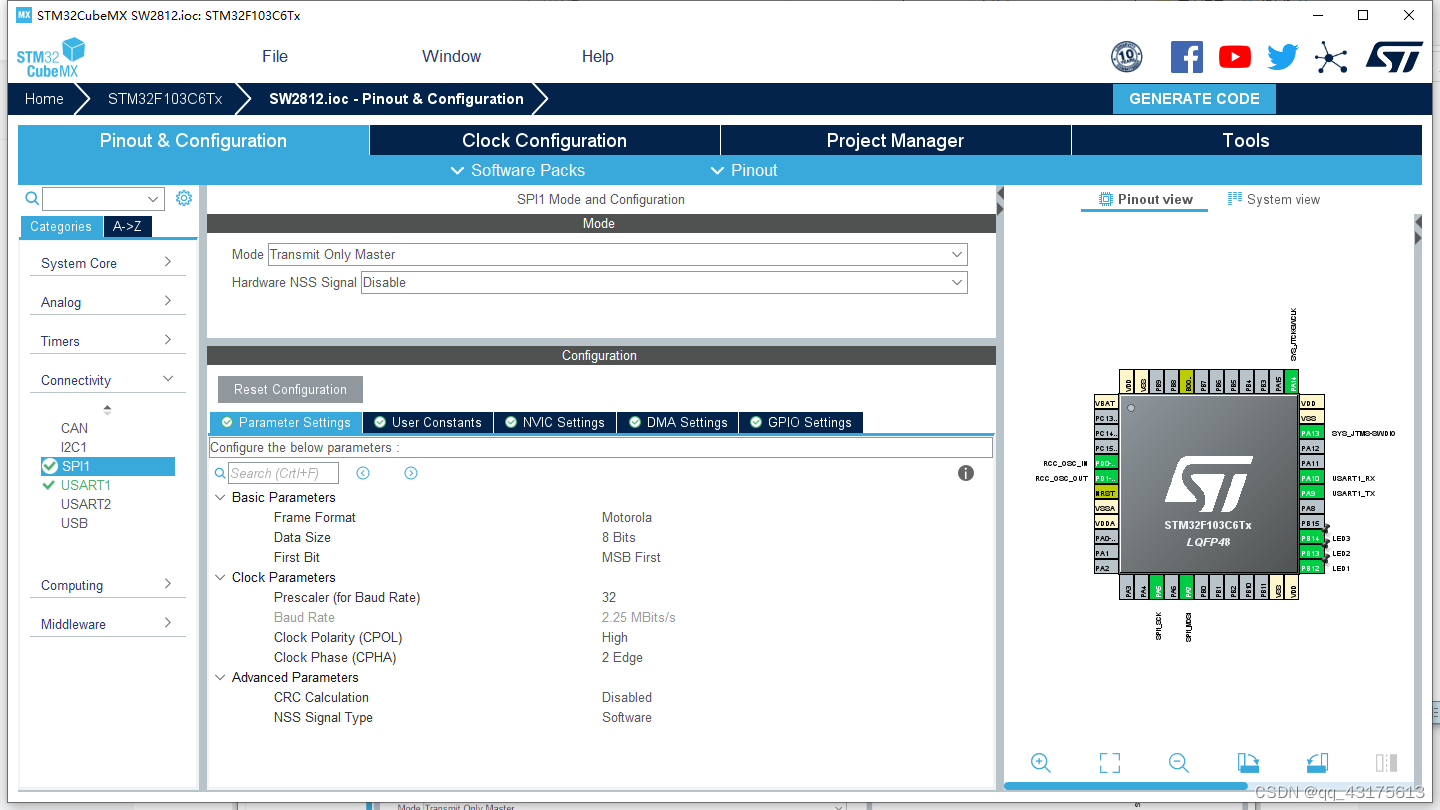1440x810 pixels.
Task: Select I2C1 peripheral
Action: coord(74,447)
